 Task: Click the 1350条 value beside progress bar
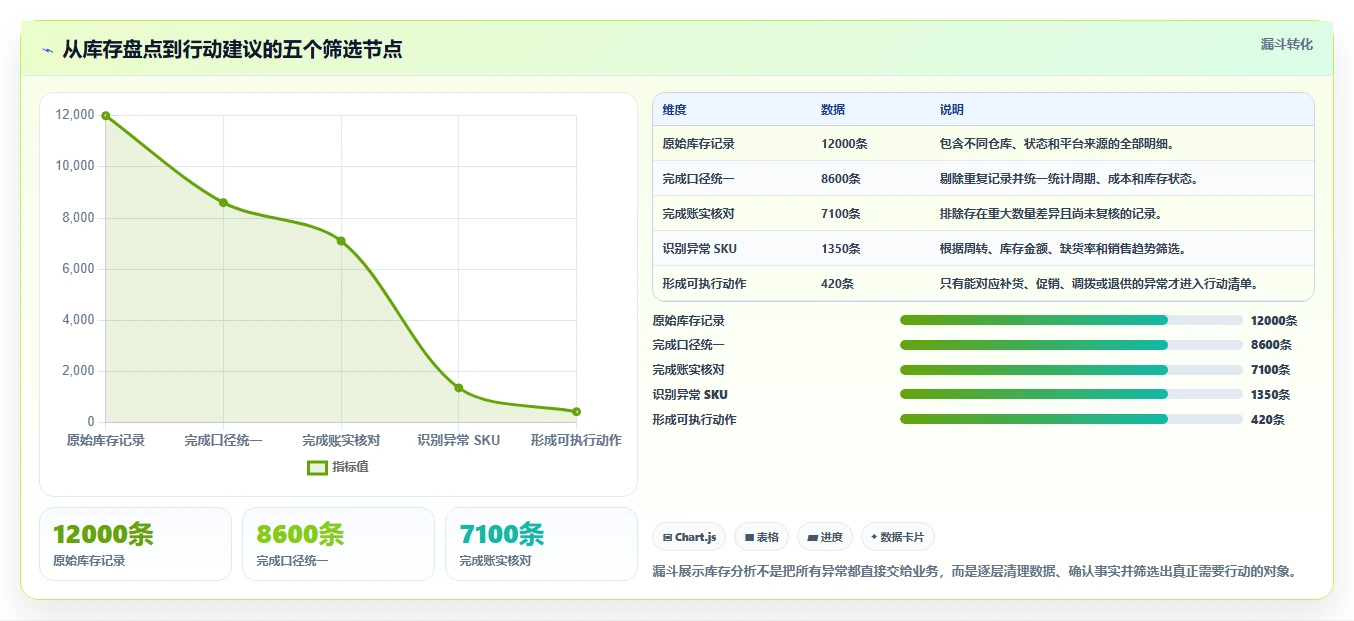[1271, 395]
